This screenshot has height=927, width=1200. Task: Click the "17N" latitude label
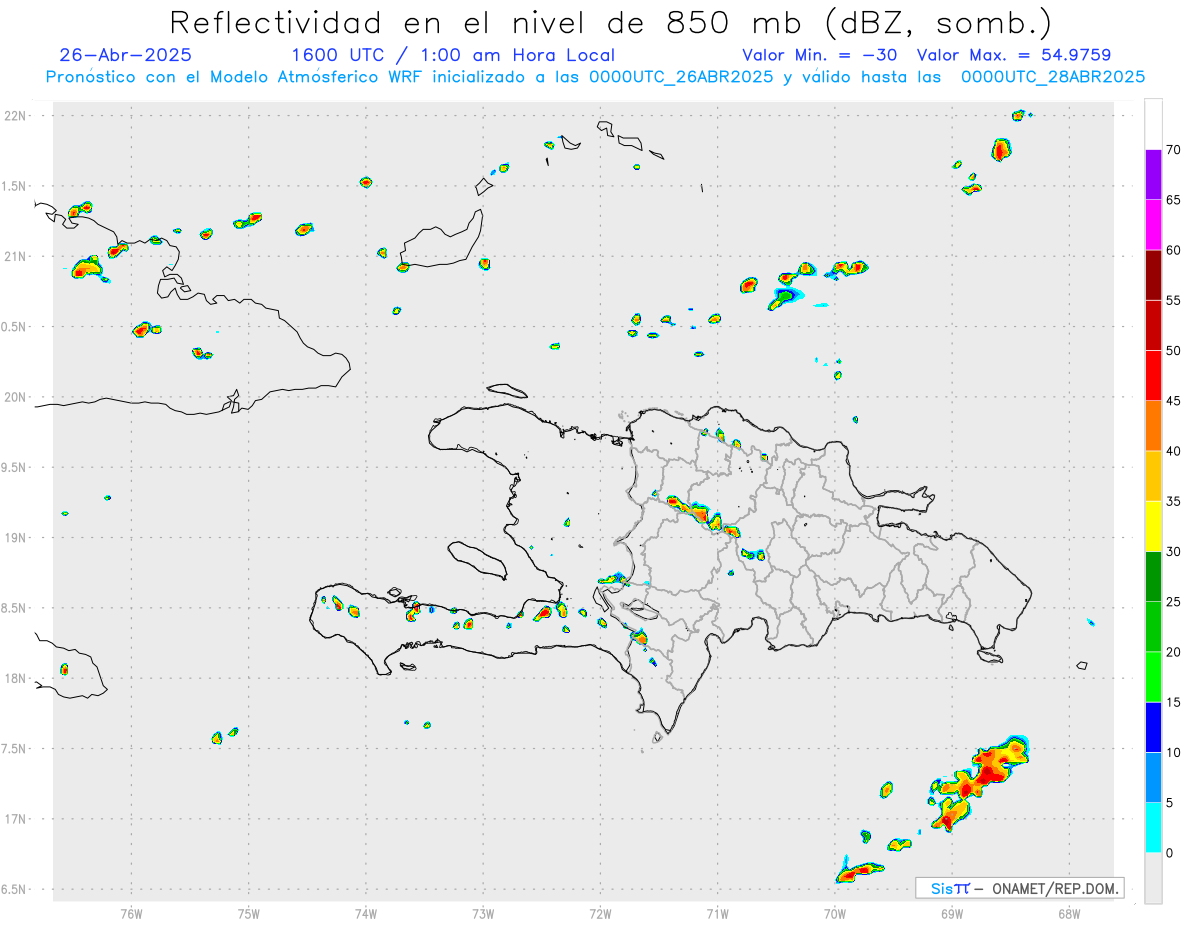[16, 819]
